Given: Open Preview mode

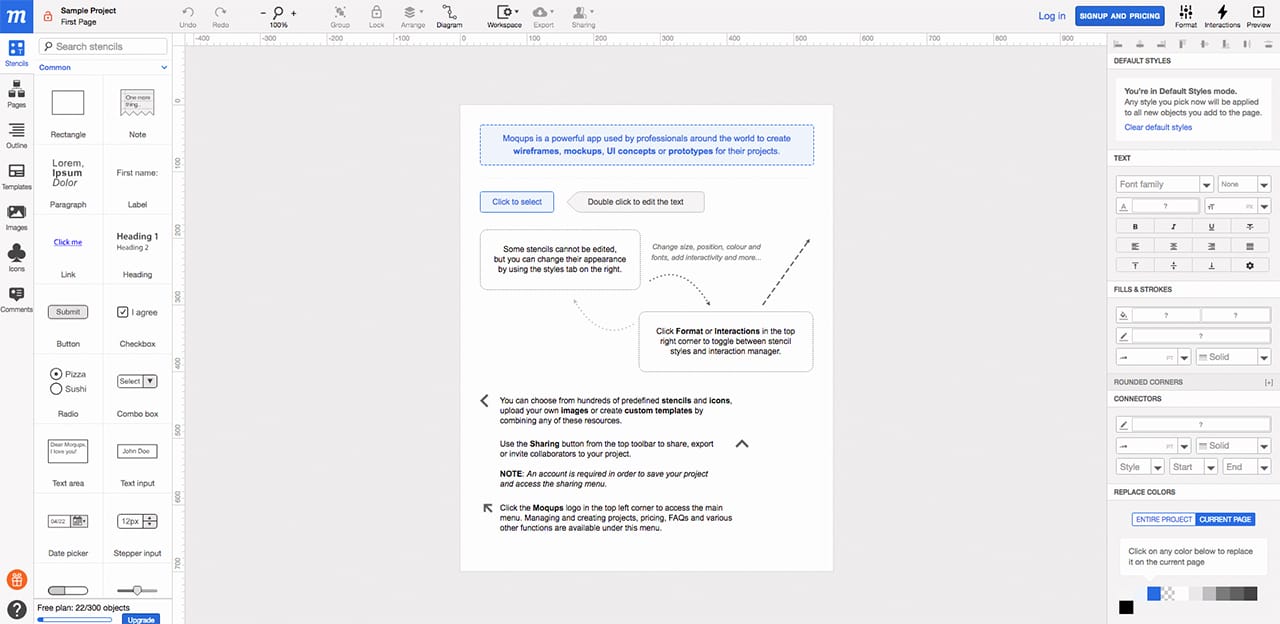Looking at the screenshot, I should 1259,16.
